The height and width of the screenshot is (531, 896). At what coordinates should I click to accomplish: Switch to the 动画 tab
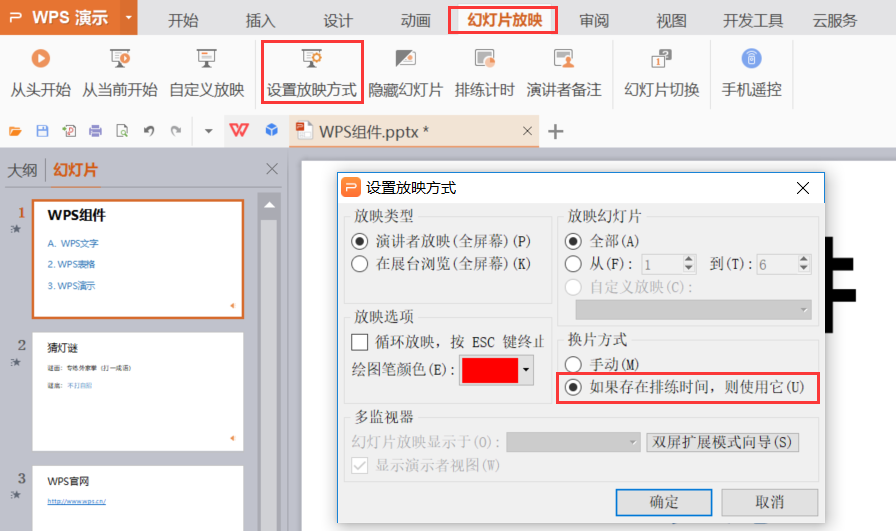(415, 21)
